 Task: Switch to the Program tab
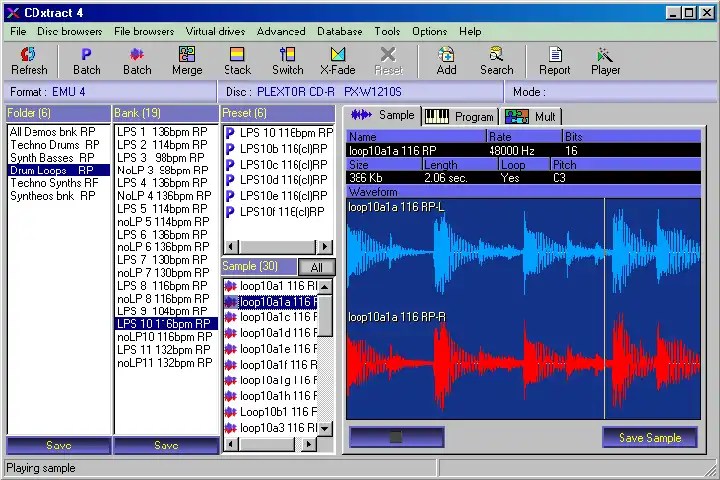click(460, 117)
